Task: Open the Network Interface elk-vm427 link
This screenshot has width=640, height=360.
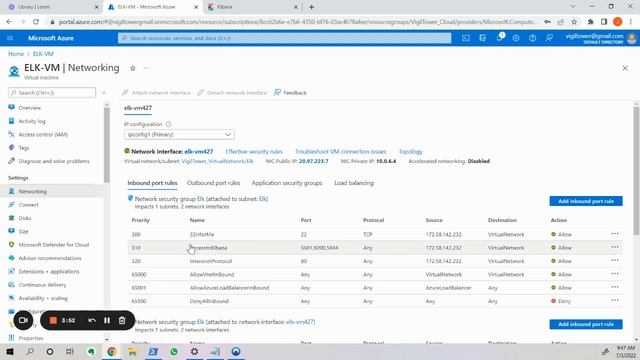Action: click(199, 151)
